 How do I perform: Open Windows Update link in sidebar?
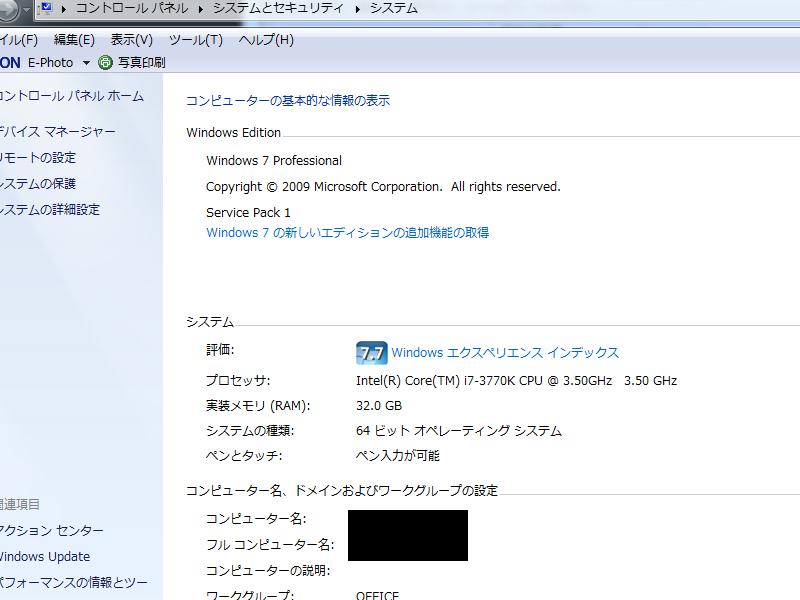click(x=45, y=557)
